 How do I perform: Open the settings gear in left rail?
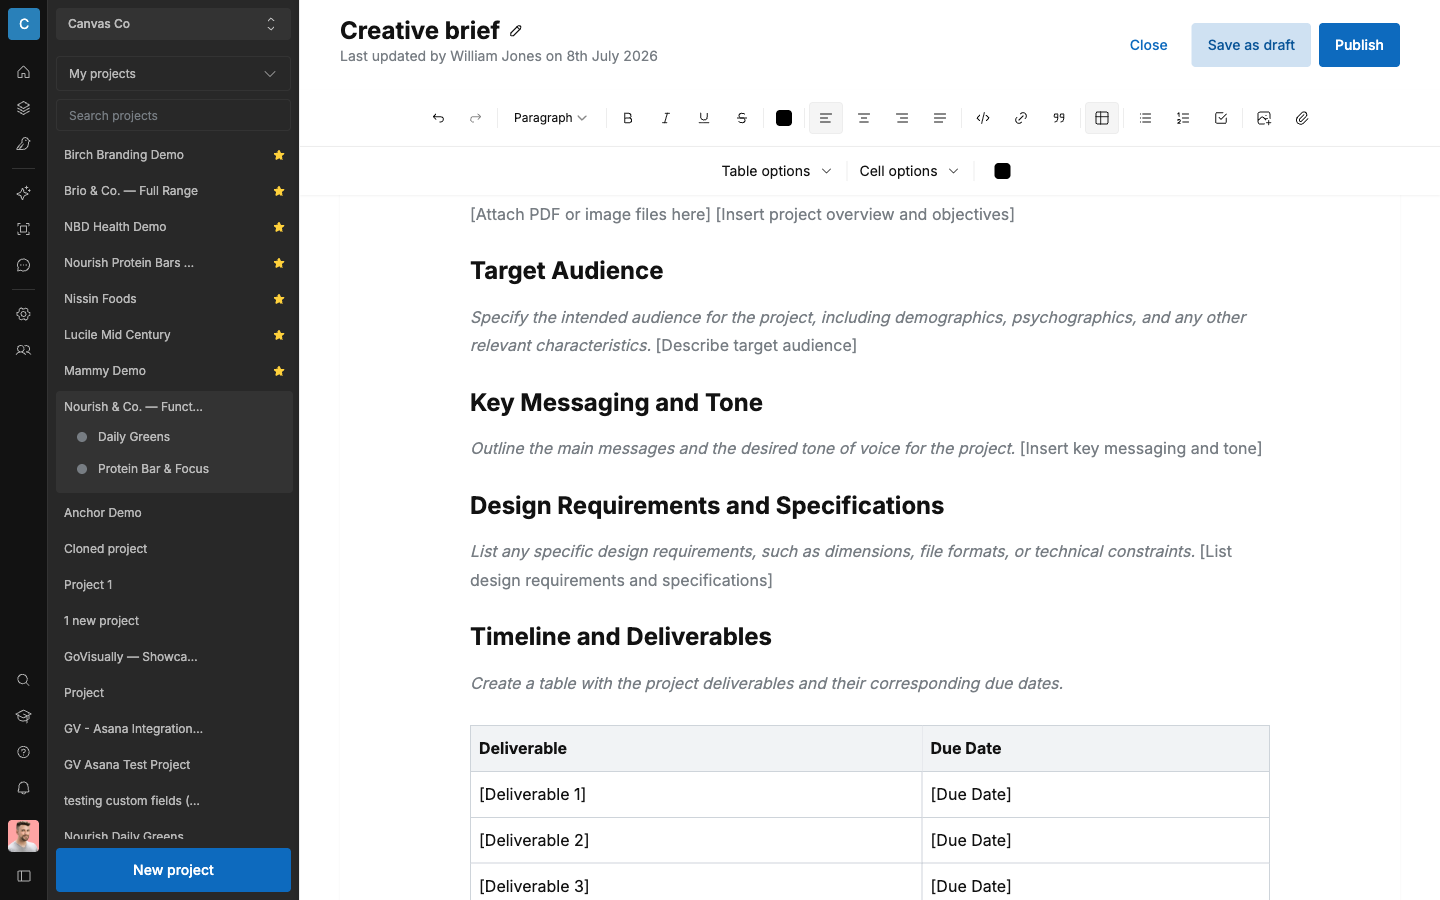24,314
